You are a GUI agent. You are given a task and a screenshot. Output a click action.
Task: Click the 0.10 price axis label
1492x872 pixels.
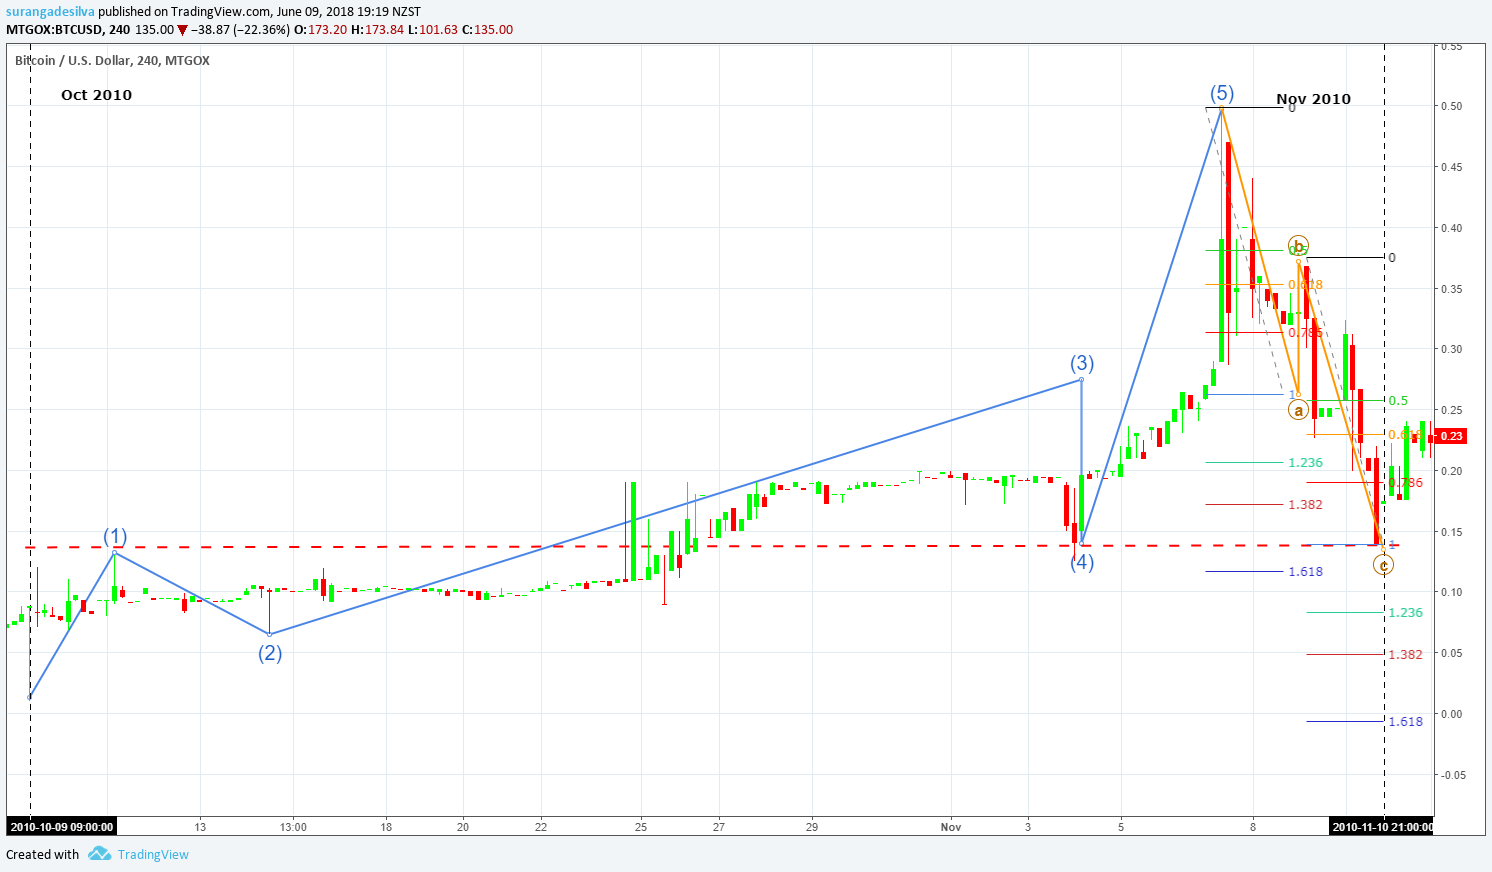(1451, 592)
